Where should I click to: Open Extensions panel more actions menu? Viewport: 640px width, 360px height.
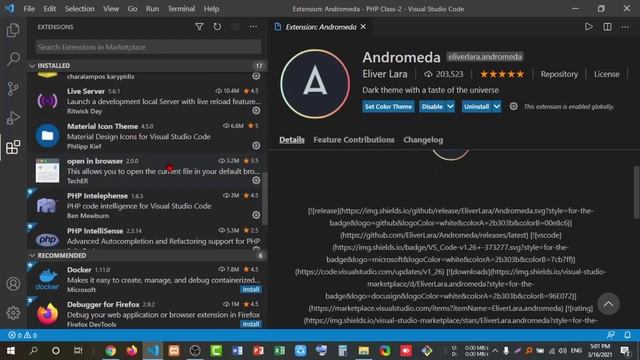tap(253, 27)
